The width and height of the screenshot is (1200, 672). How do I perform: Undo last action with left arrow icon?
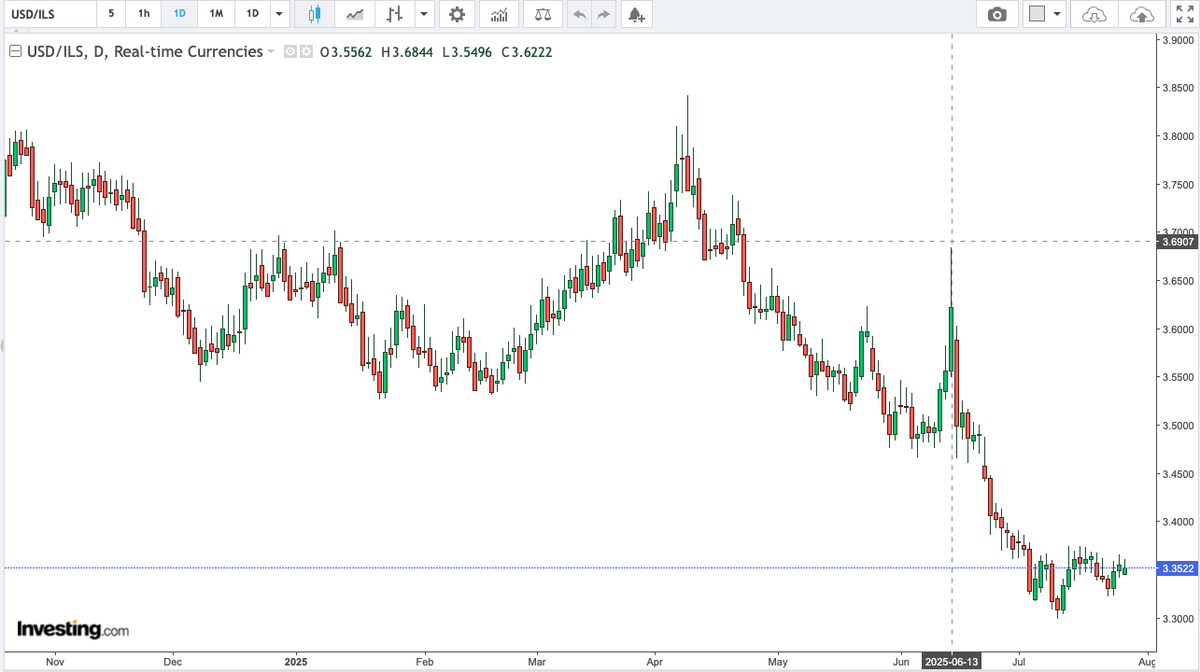pos(579,14)
